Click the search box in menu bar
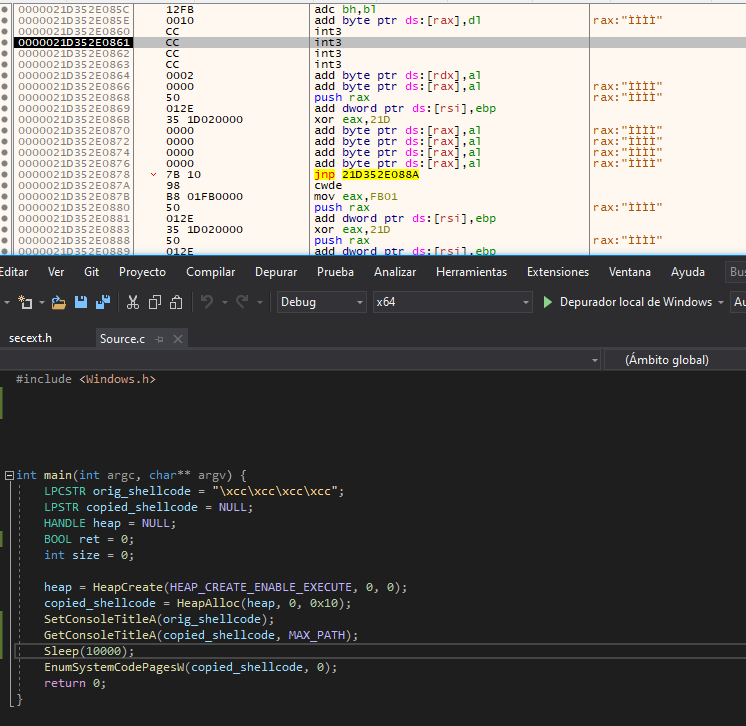 (x=736, y=272)
